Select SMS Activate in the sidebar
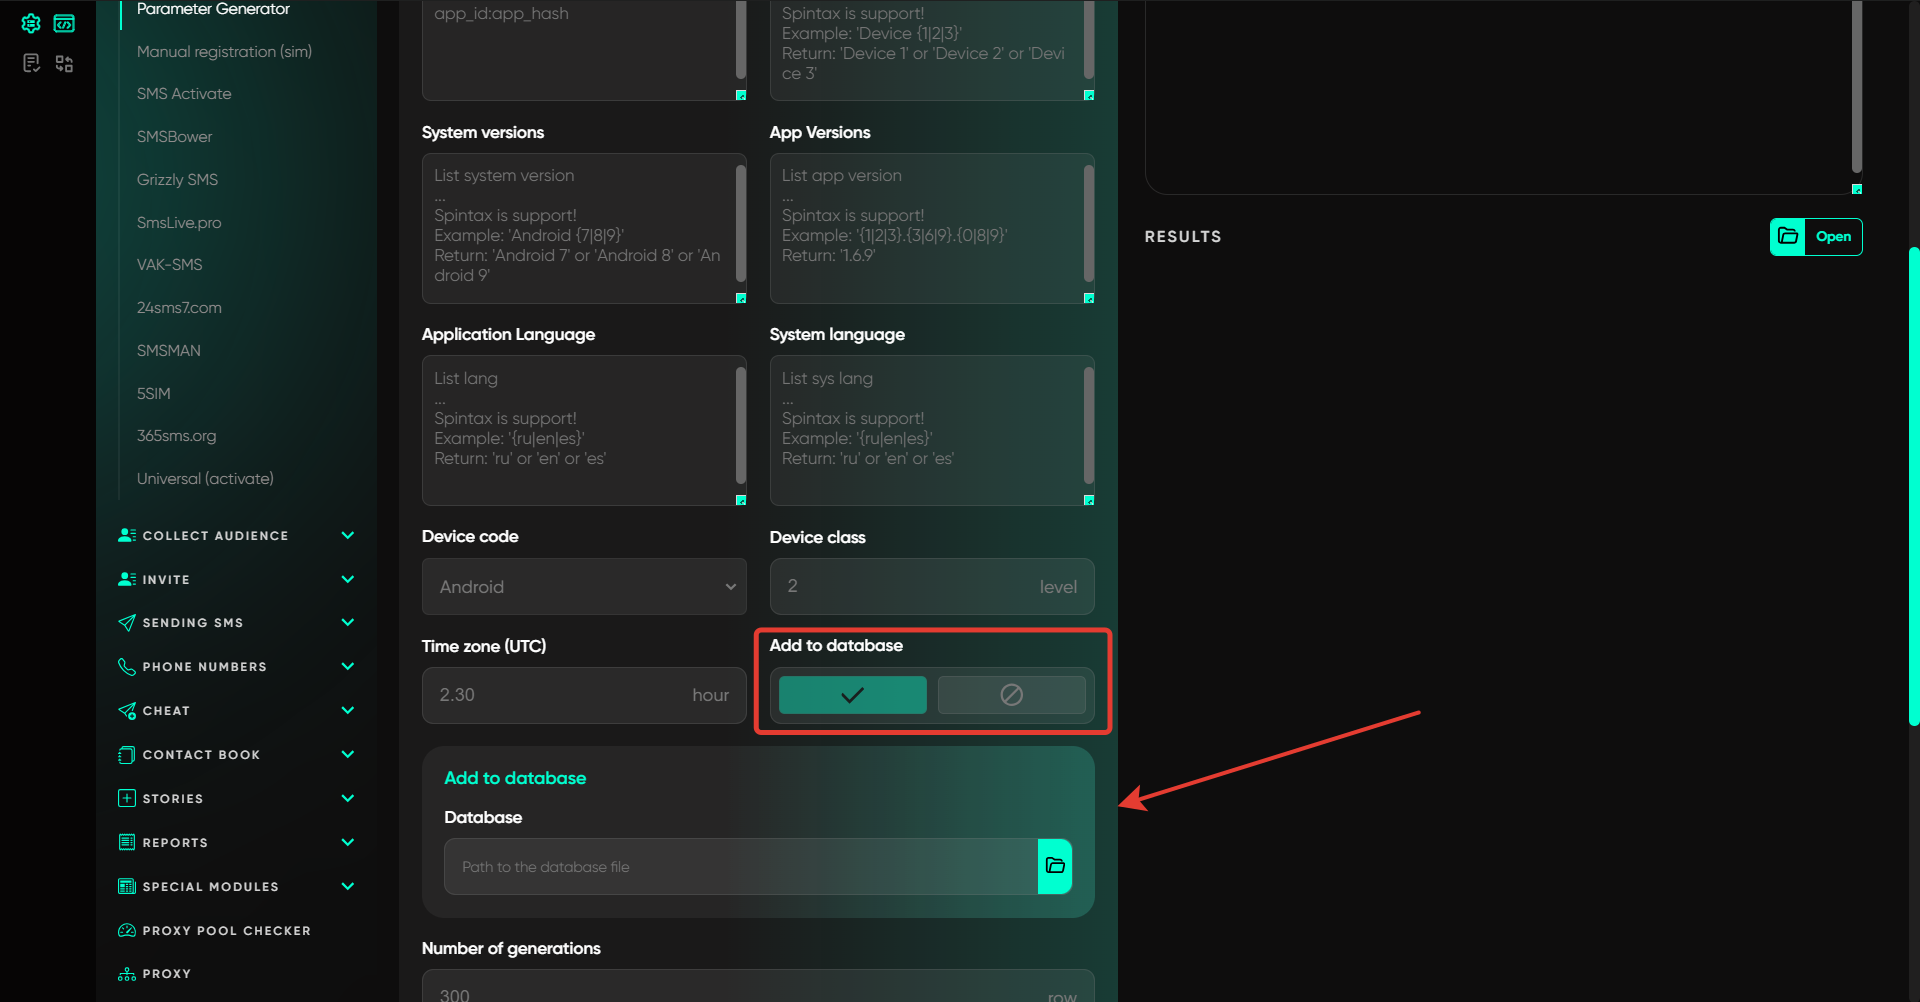The height and width of the screenshot is (1002, 1920). coord(184,94)
